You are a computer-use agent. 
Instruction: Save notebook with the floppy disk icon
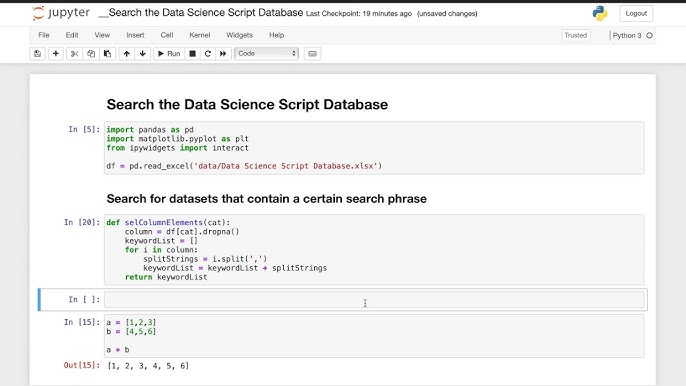tap(38, 54)
